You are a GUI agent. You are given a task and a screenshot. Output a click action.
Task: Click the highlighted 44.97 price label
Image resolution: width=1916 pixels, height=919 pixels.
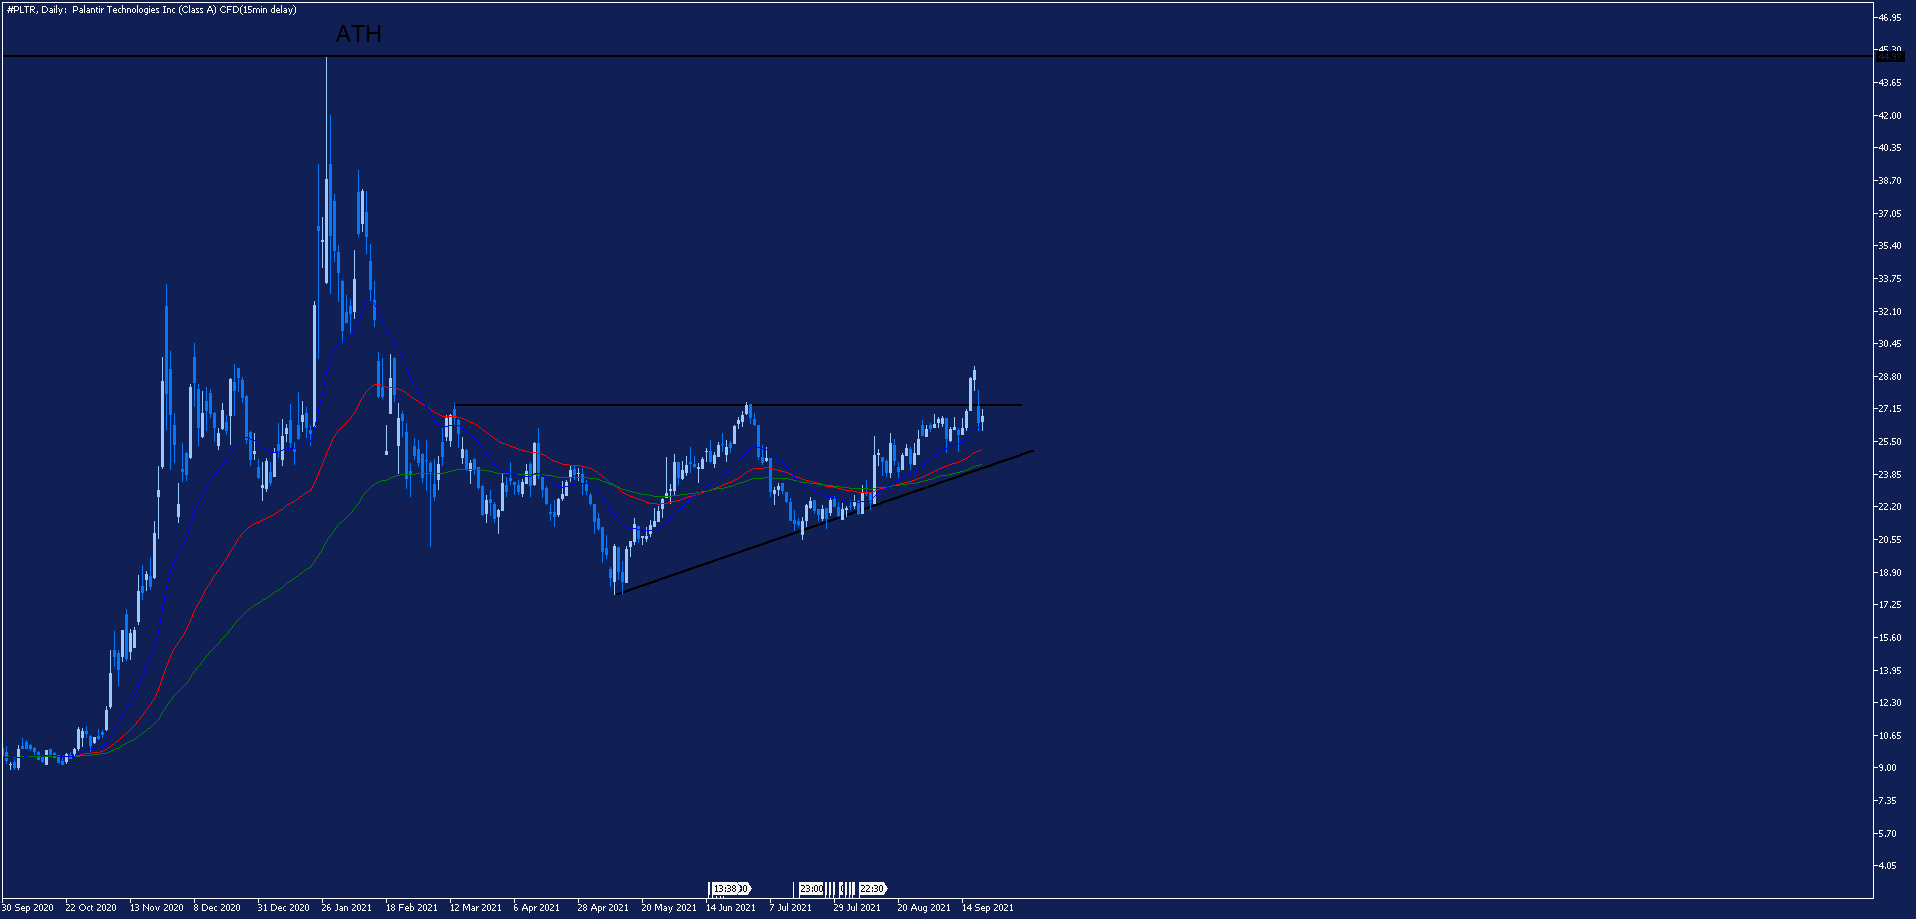pos(1889,57)
